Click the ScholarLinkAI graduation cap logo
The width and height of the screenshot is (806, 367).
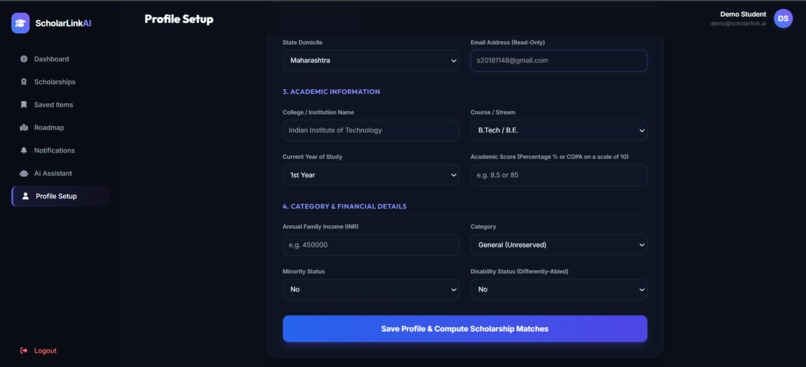(21, 23)
